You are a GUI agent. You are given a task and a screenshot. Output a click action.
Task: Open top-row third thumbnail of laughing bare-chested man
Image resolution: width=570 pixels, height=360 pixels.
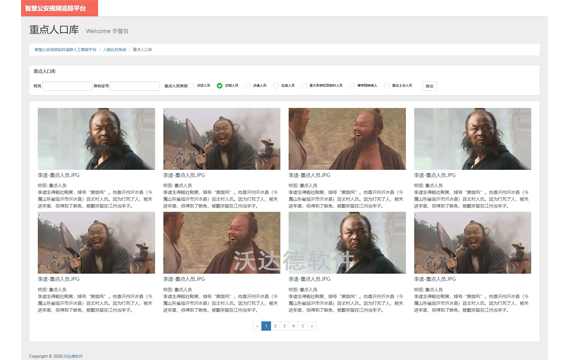pyautogui.click(x=347, y=139)
